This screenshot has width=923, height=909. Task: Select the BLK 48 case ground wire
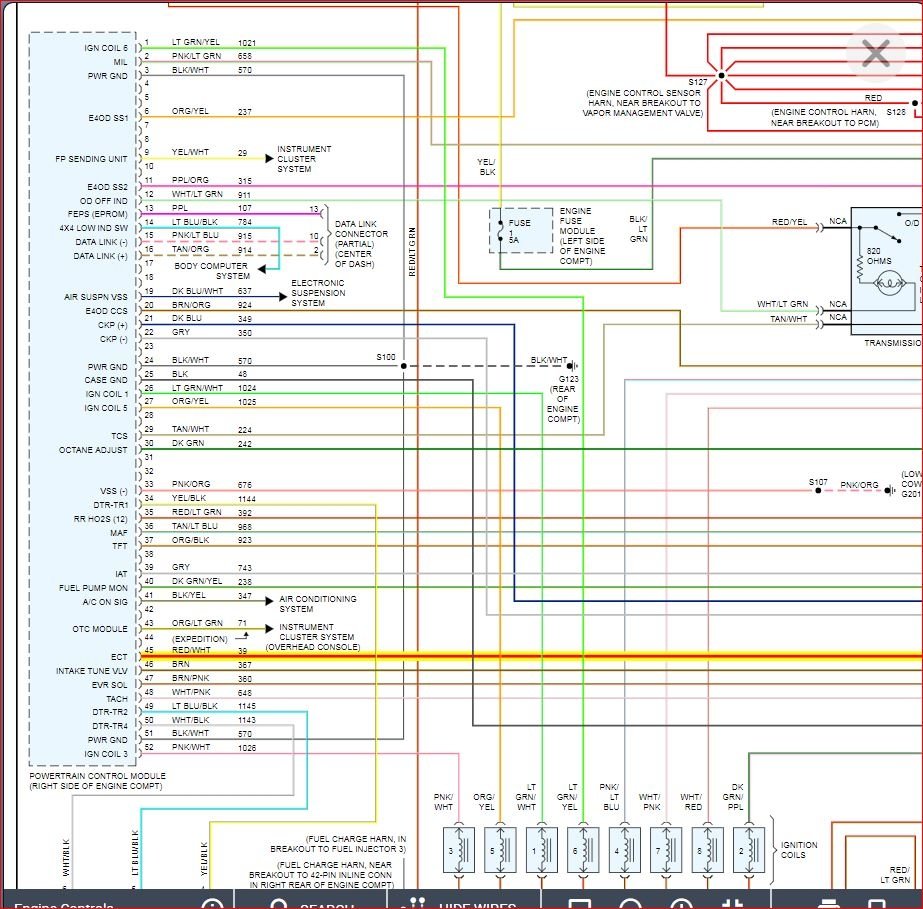click(209, 374)
